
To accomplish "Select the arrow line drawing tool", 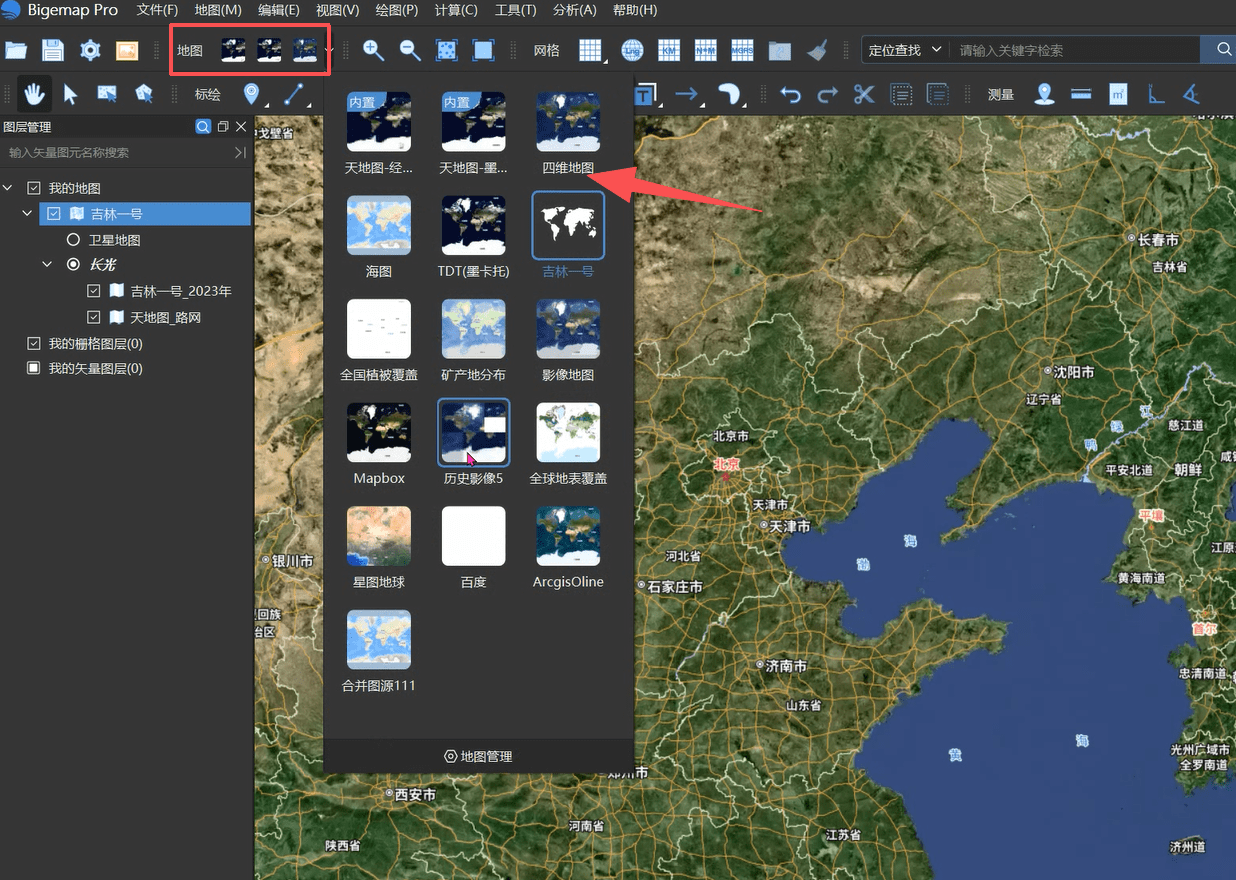I will (687, 94).
